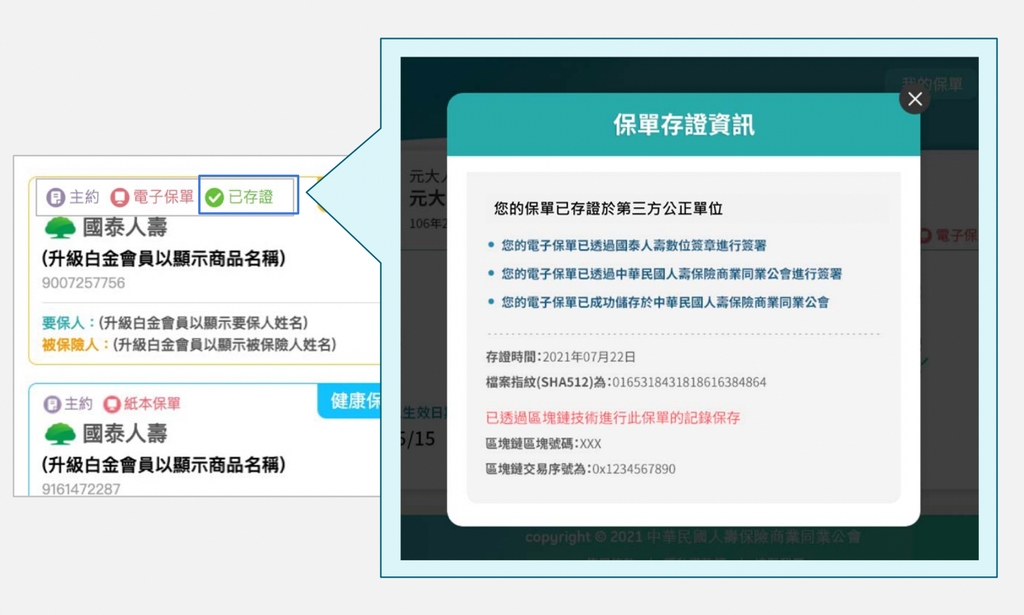Click the 已存證 label on first policy
The image size is (1024, 615).
pos(251,197)
